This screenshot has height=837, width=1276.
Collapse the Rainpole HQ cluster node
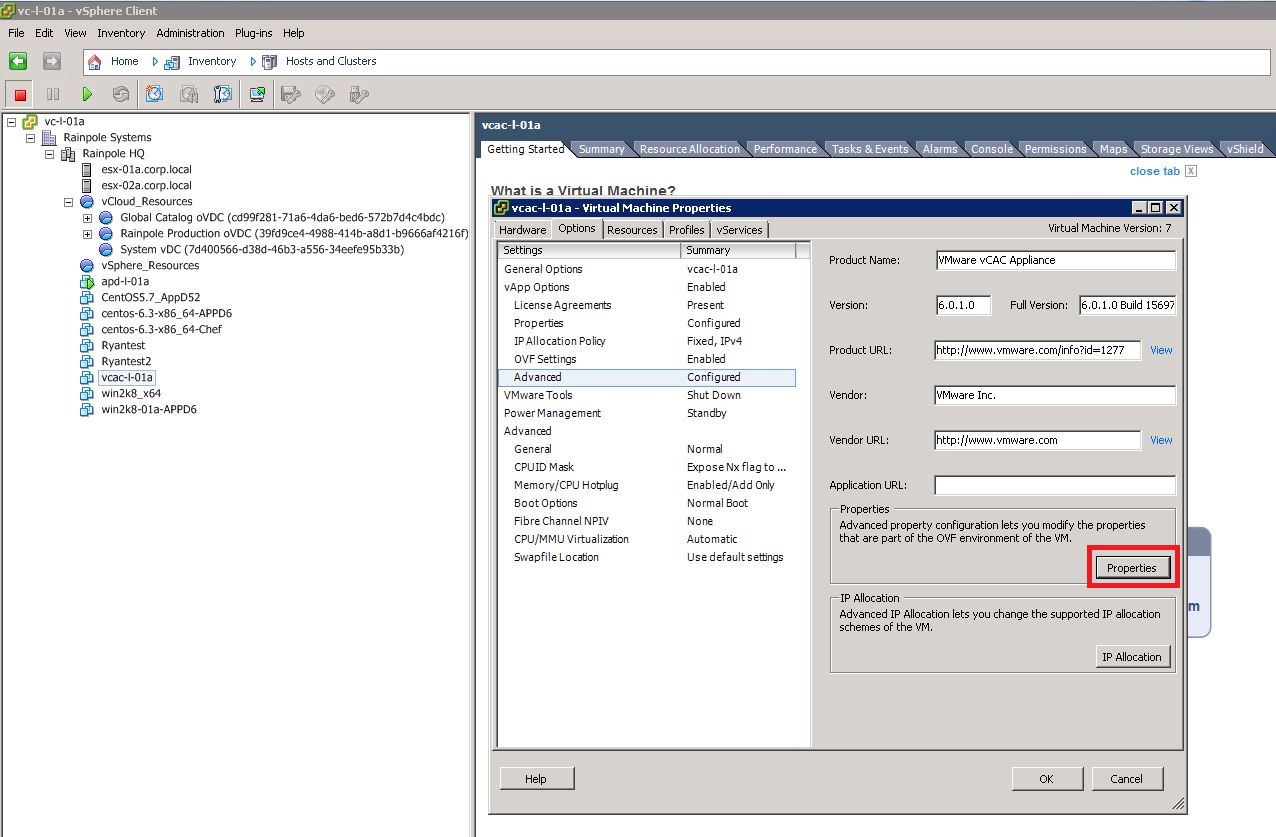tap(49, 154)
